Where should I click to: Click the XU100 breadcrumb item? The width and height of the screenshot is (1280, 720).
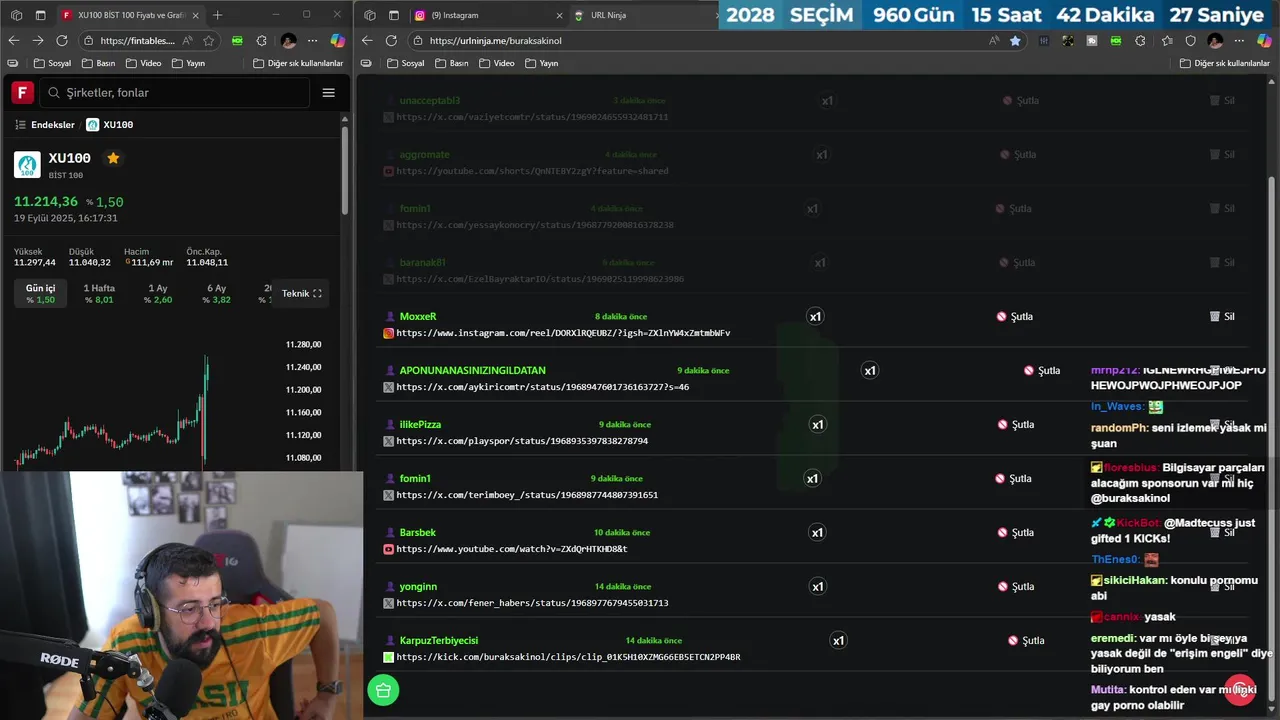tap(110, 125)
